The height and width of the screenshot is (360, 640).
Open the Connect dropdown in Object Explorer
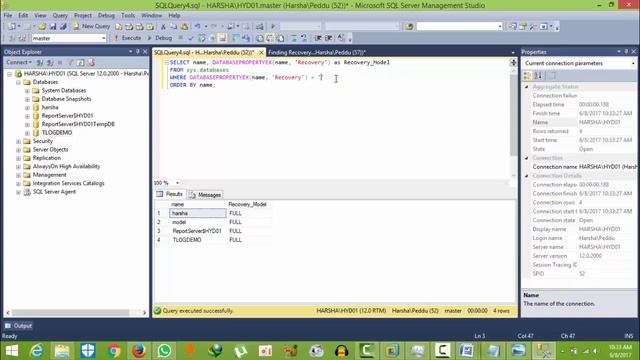tap(19, 62)
